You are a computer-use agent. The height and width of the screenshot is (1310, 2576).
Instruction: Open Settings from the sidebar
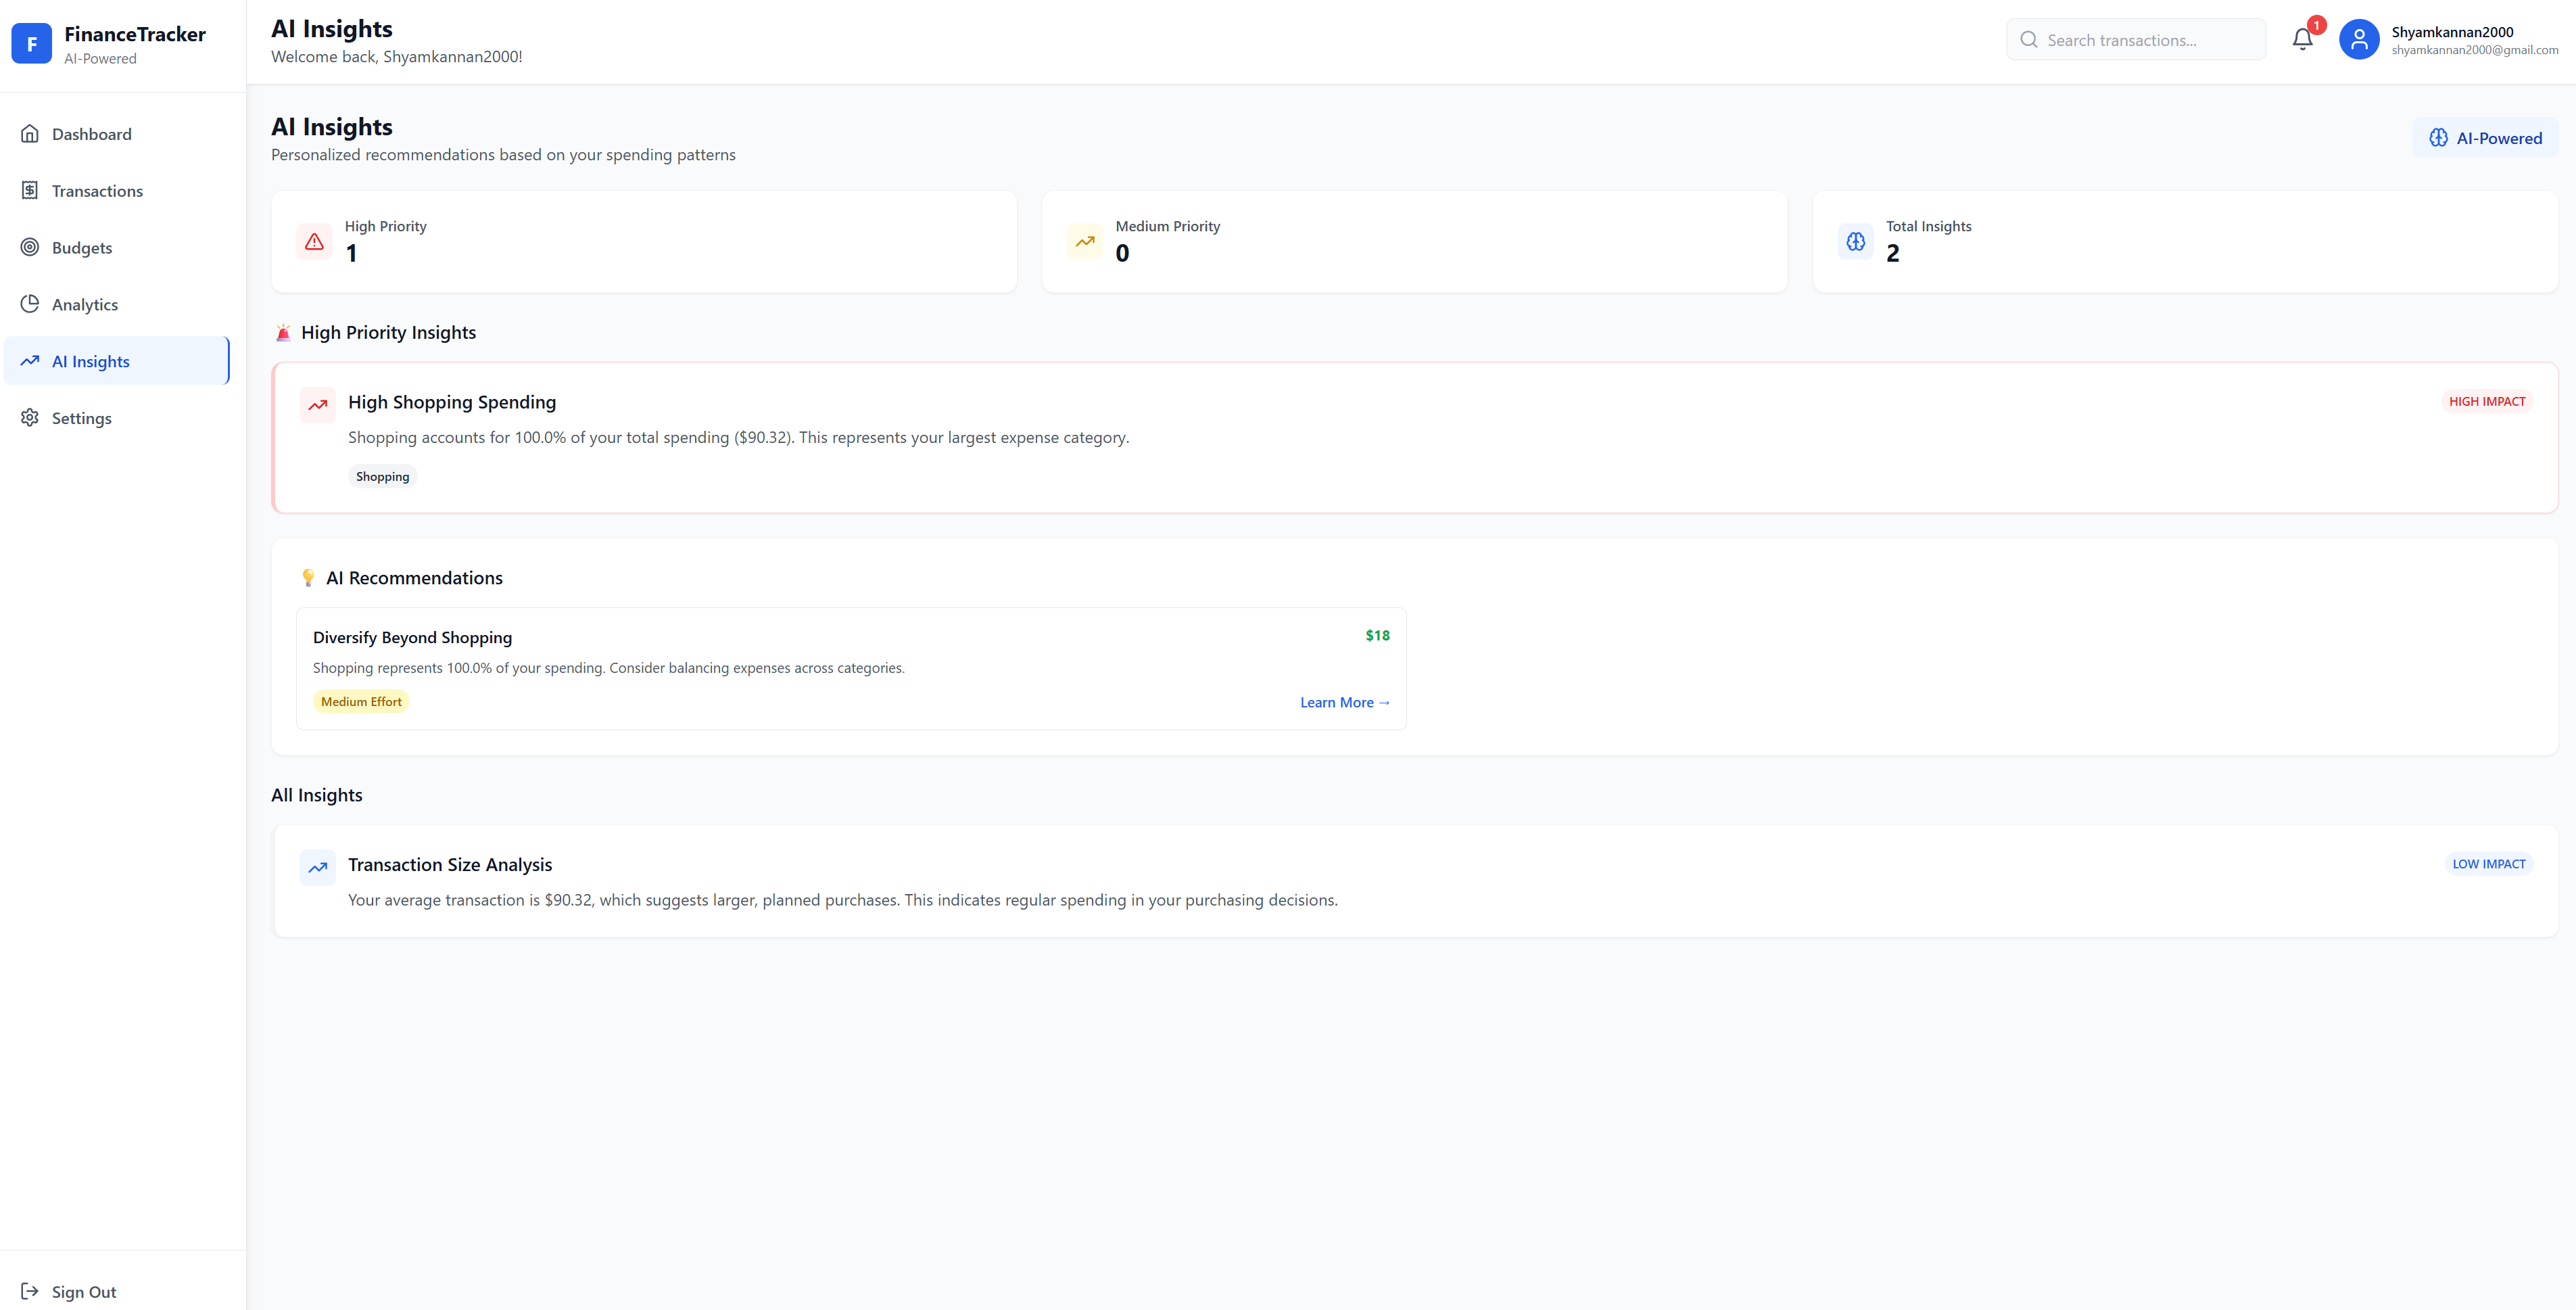(x=81, y=418)
